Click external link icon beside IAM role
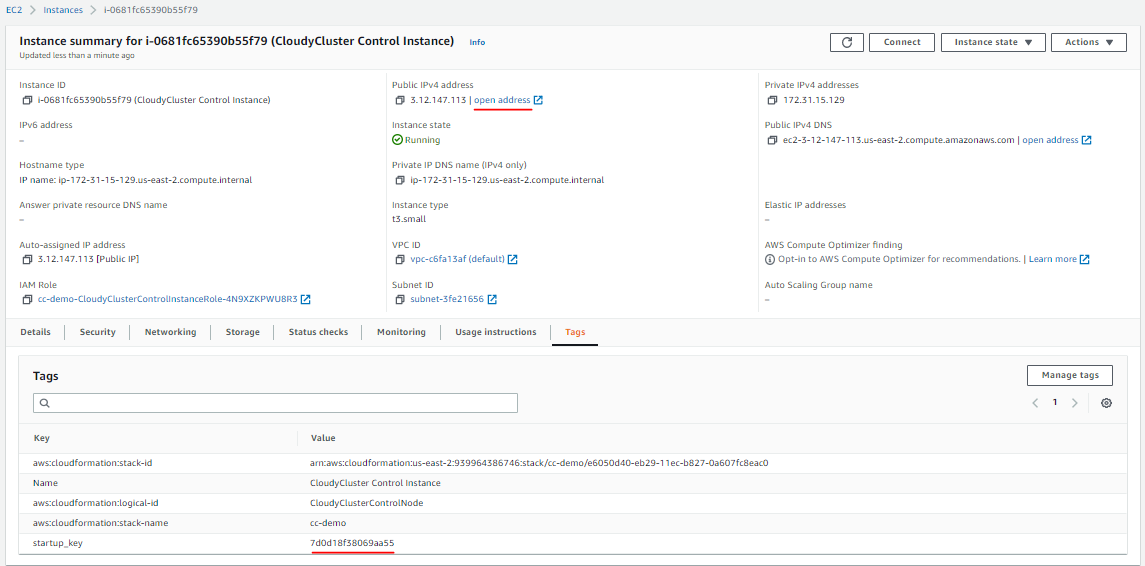This screenshot has width=1145, height=566. 306,299
